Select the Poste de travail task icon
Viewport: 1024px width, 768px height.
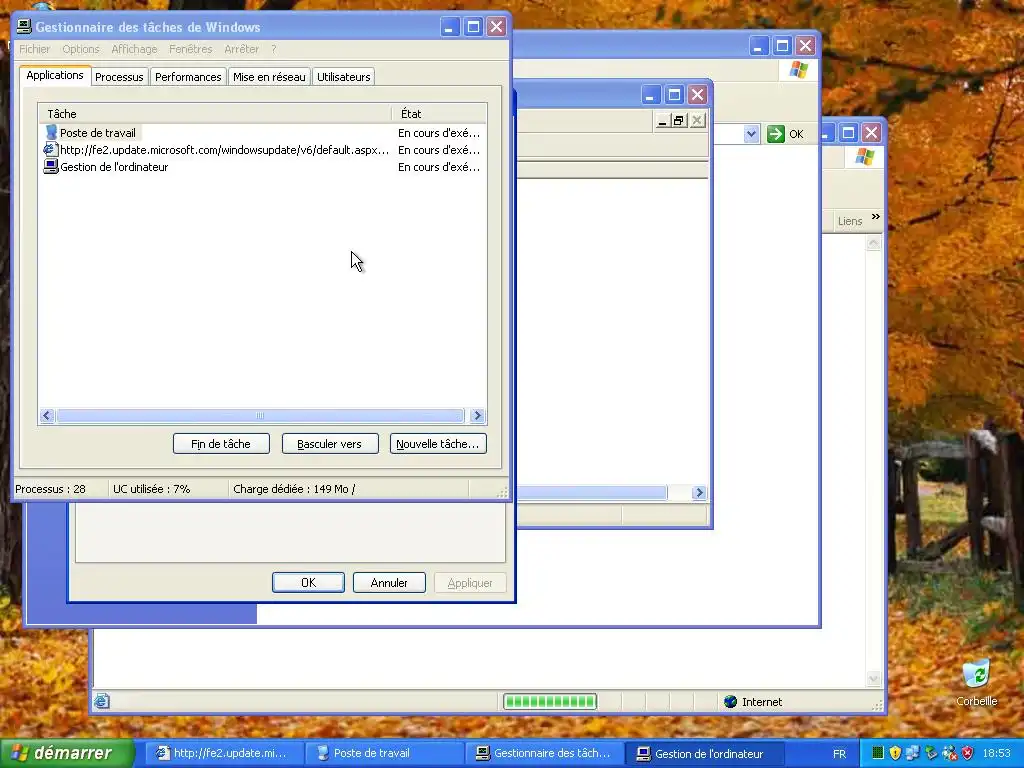[x=51, y=133]
